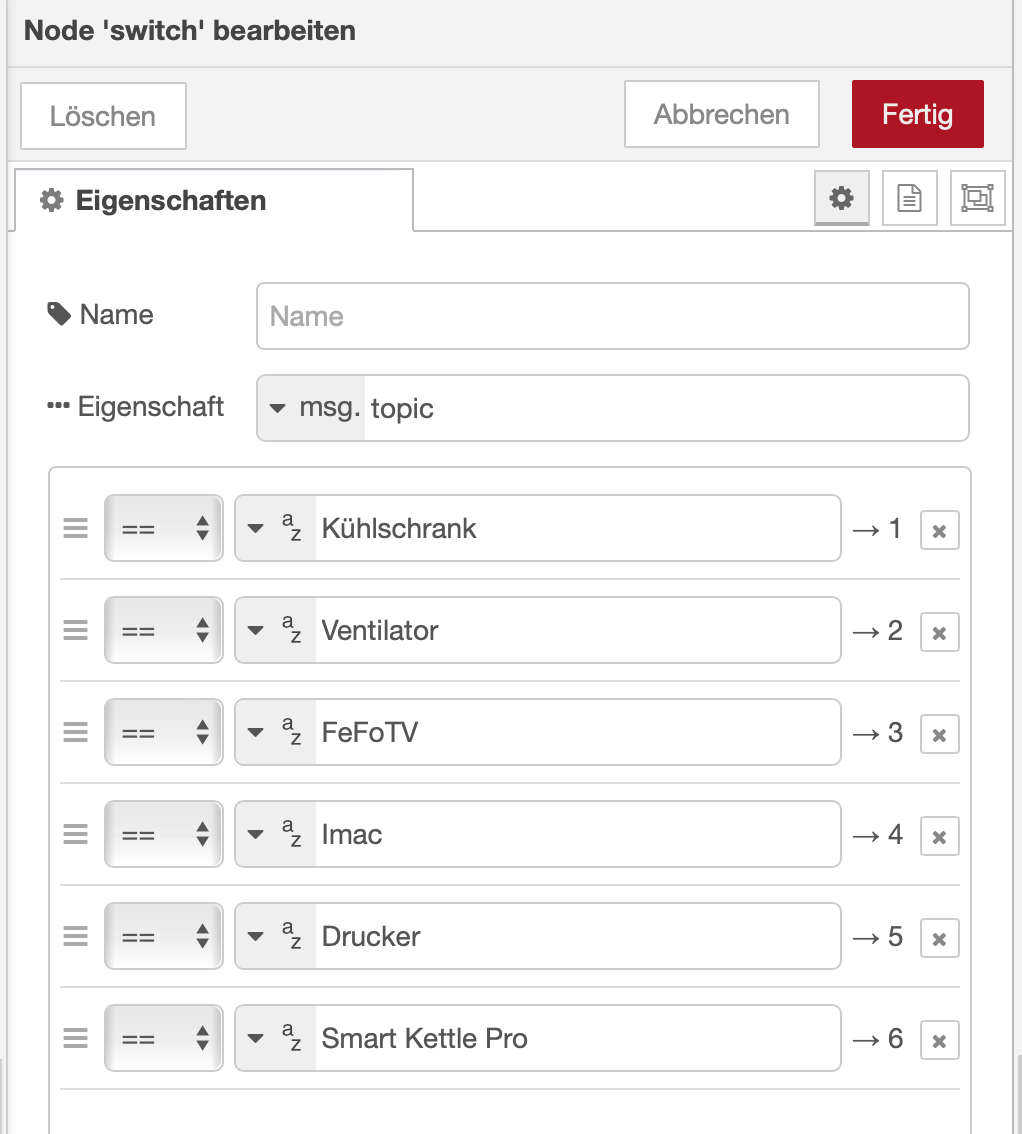Open the == operator selector for FeFoTV
The height and width of the screenshot is (1134, 1022).
pos(164,732)
